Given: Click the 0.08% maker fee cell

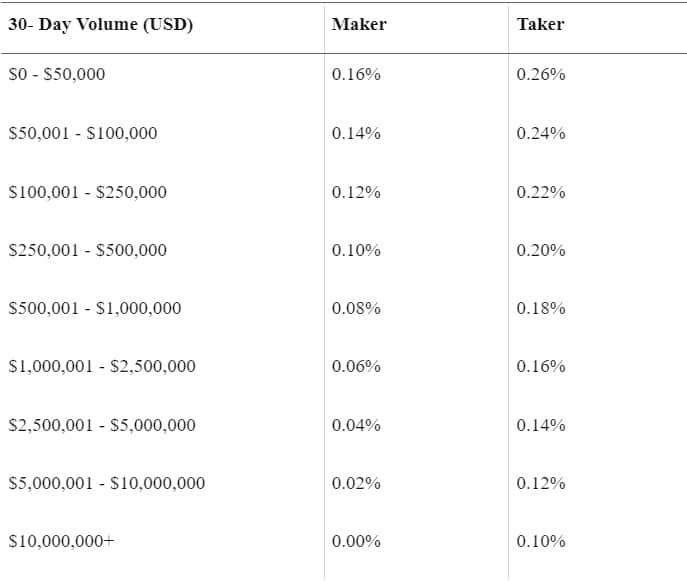Looking at the screenshot, I should (x=356, y=308).
